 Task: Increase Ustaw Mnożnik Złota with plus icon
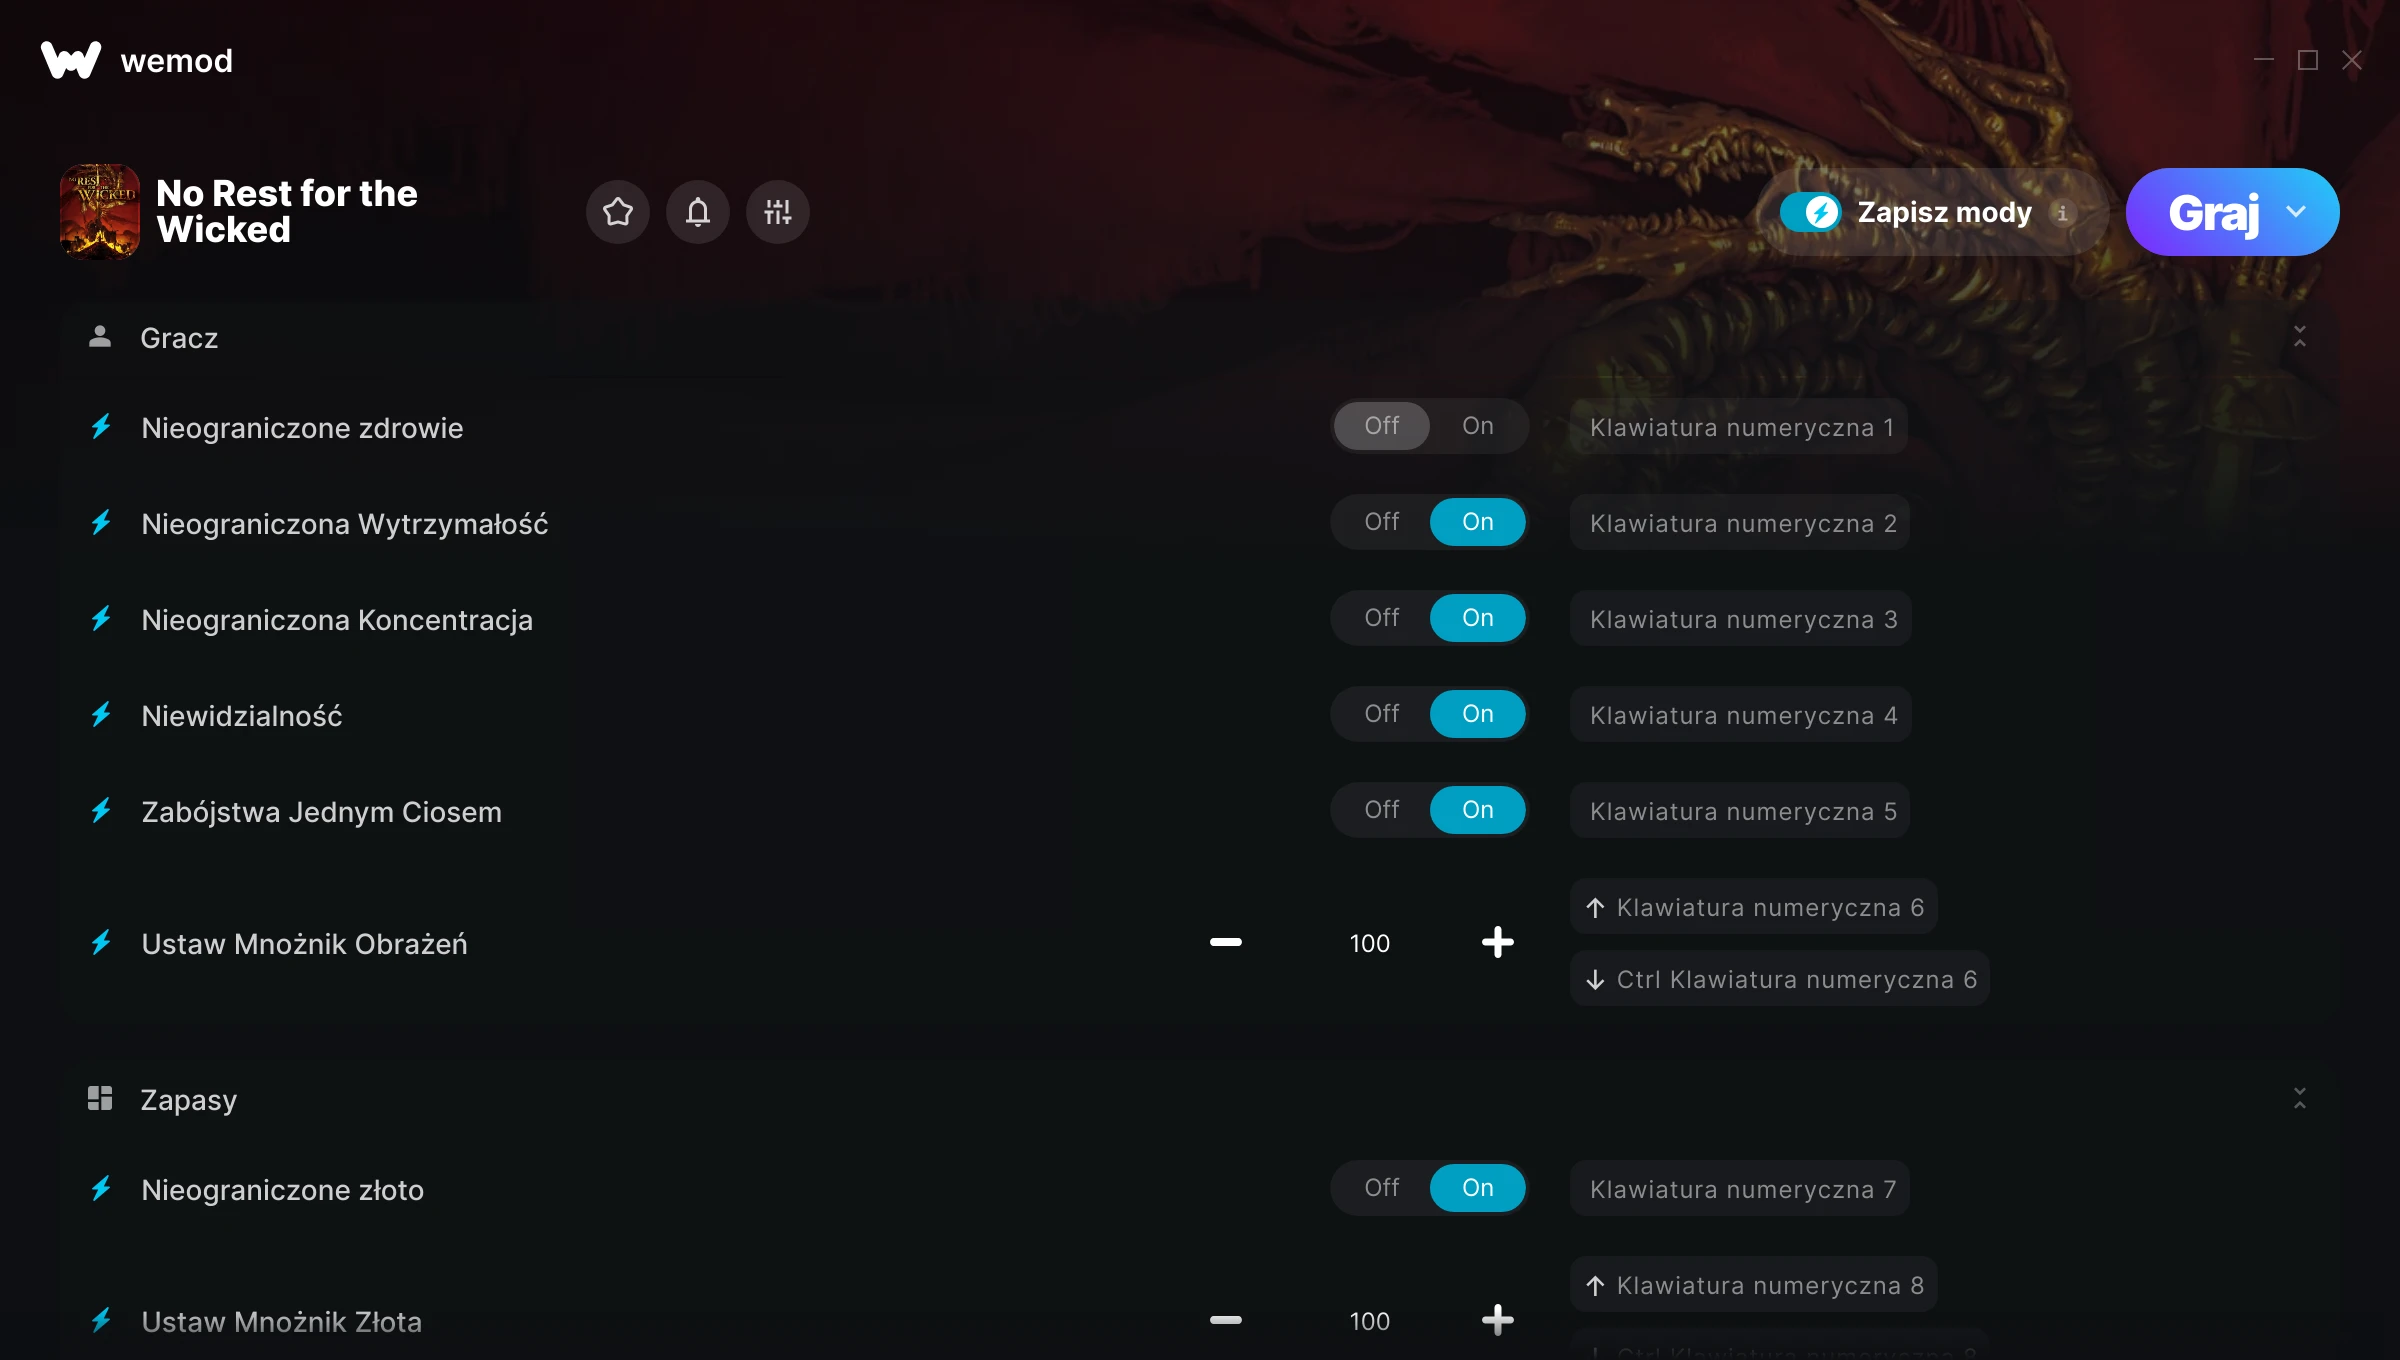pyautogui.click(x=1498, y=1320)
